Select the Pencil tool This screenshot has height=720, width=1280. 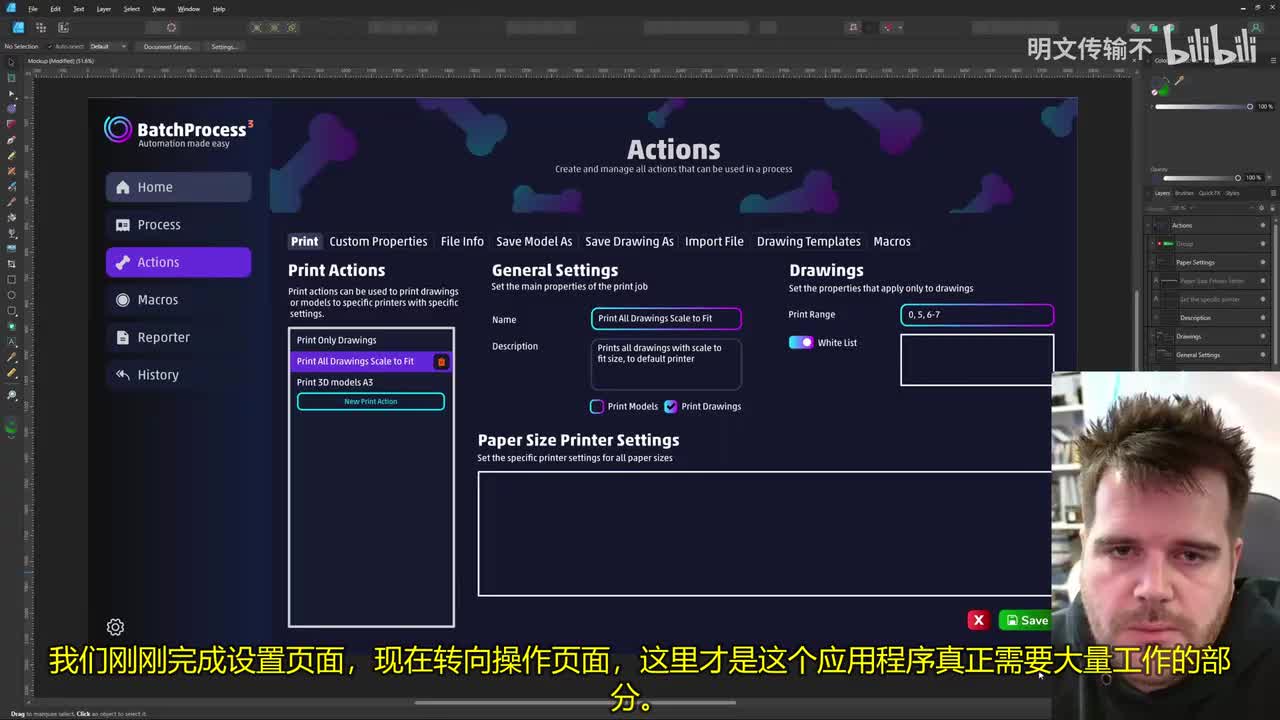click(x=11, y=155)
